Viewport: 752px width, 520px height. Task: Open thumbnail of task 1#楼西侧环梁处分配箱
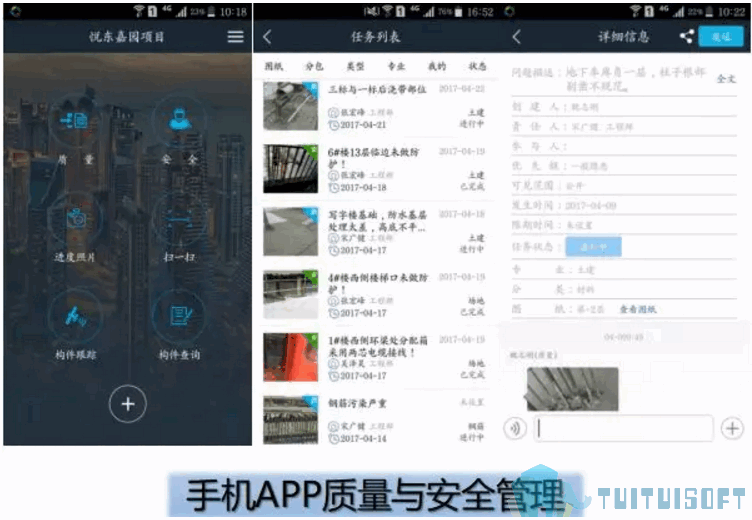click(291, 357)
